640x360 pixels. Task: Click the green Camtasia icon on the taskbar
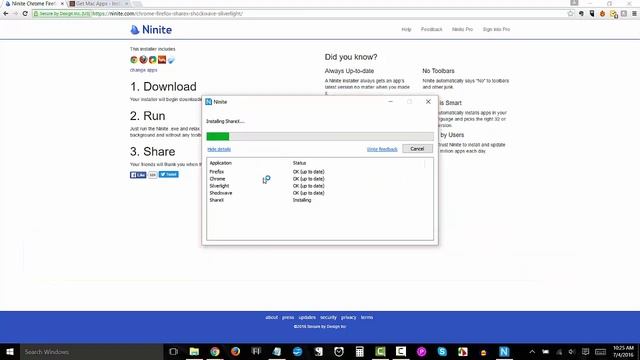(x=380, y=351)
